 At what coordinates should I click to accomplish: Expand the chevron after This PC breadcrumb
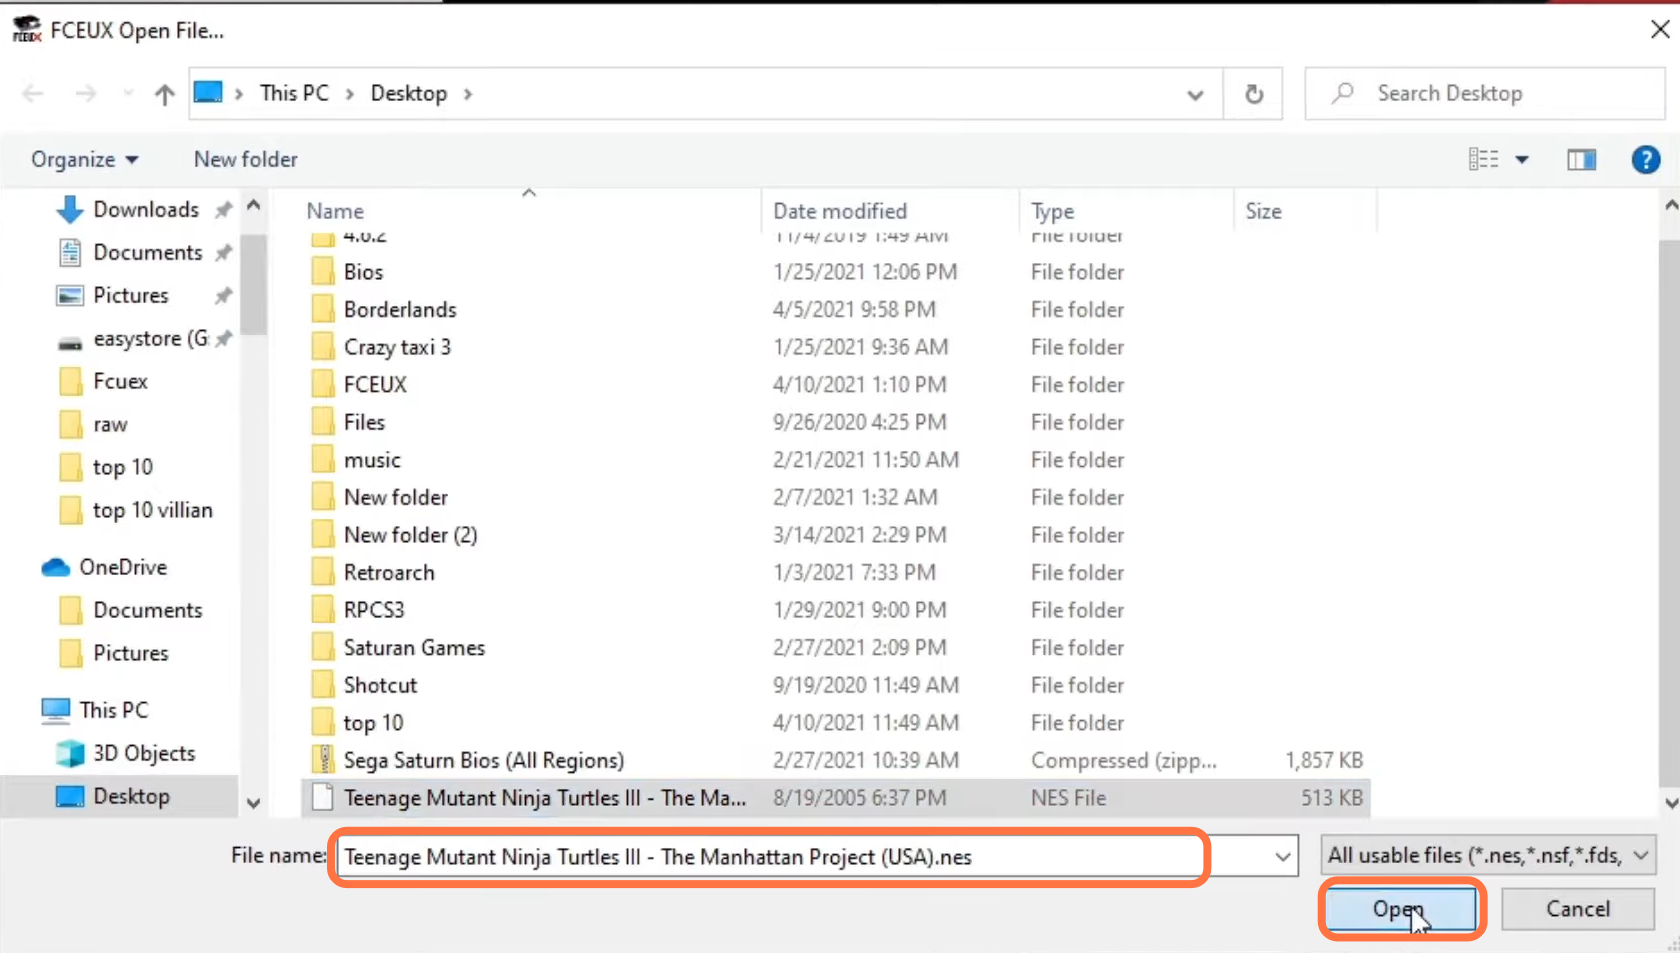pyautogui.click(x=350, y=94)
